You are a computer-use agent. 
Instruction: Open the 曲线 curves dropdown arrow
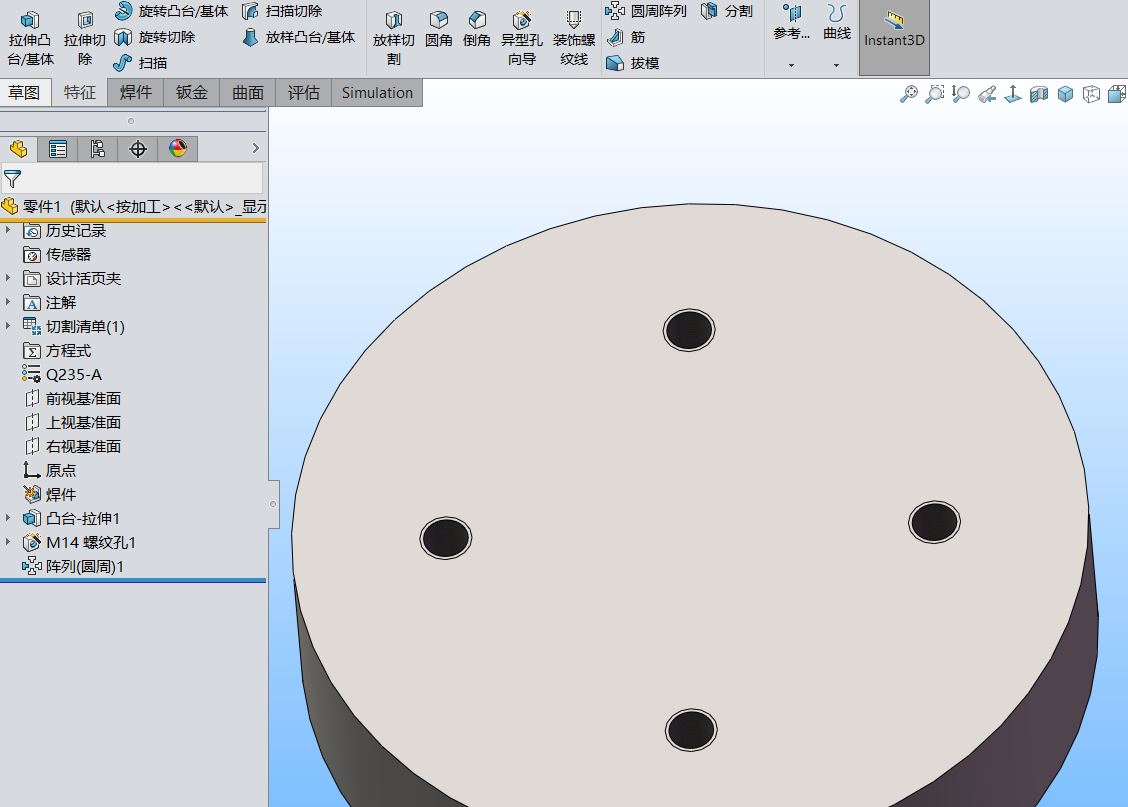(837, 66)
